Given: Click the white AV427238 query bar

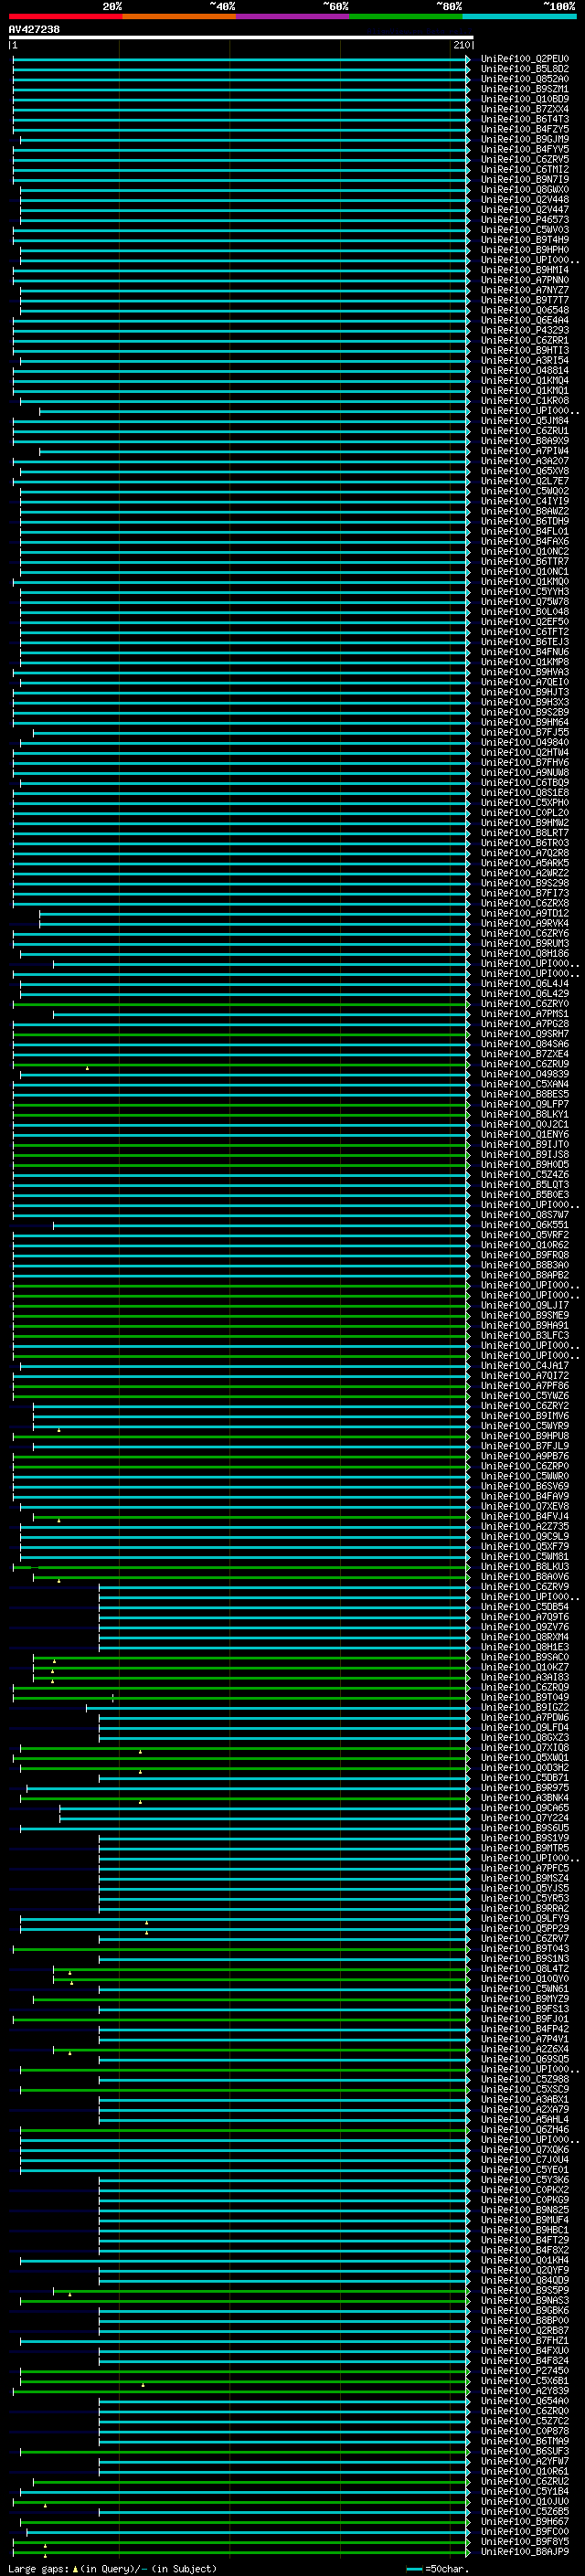Looking at the screenshot, I should pos(240,37).
